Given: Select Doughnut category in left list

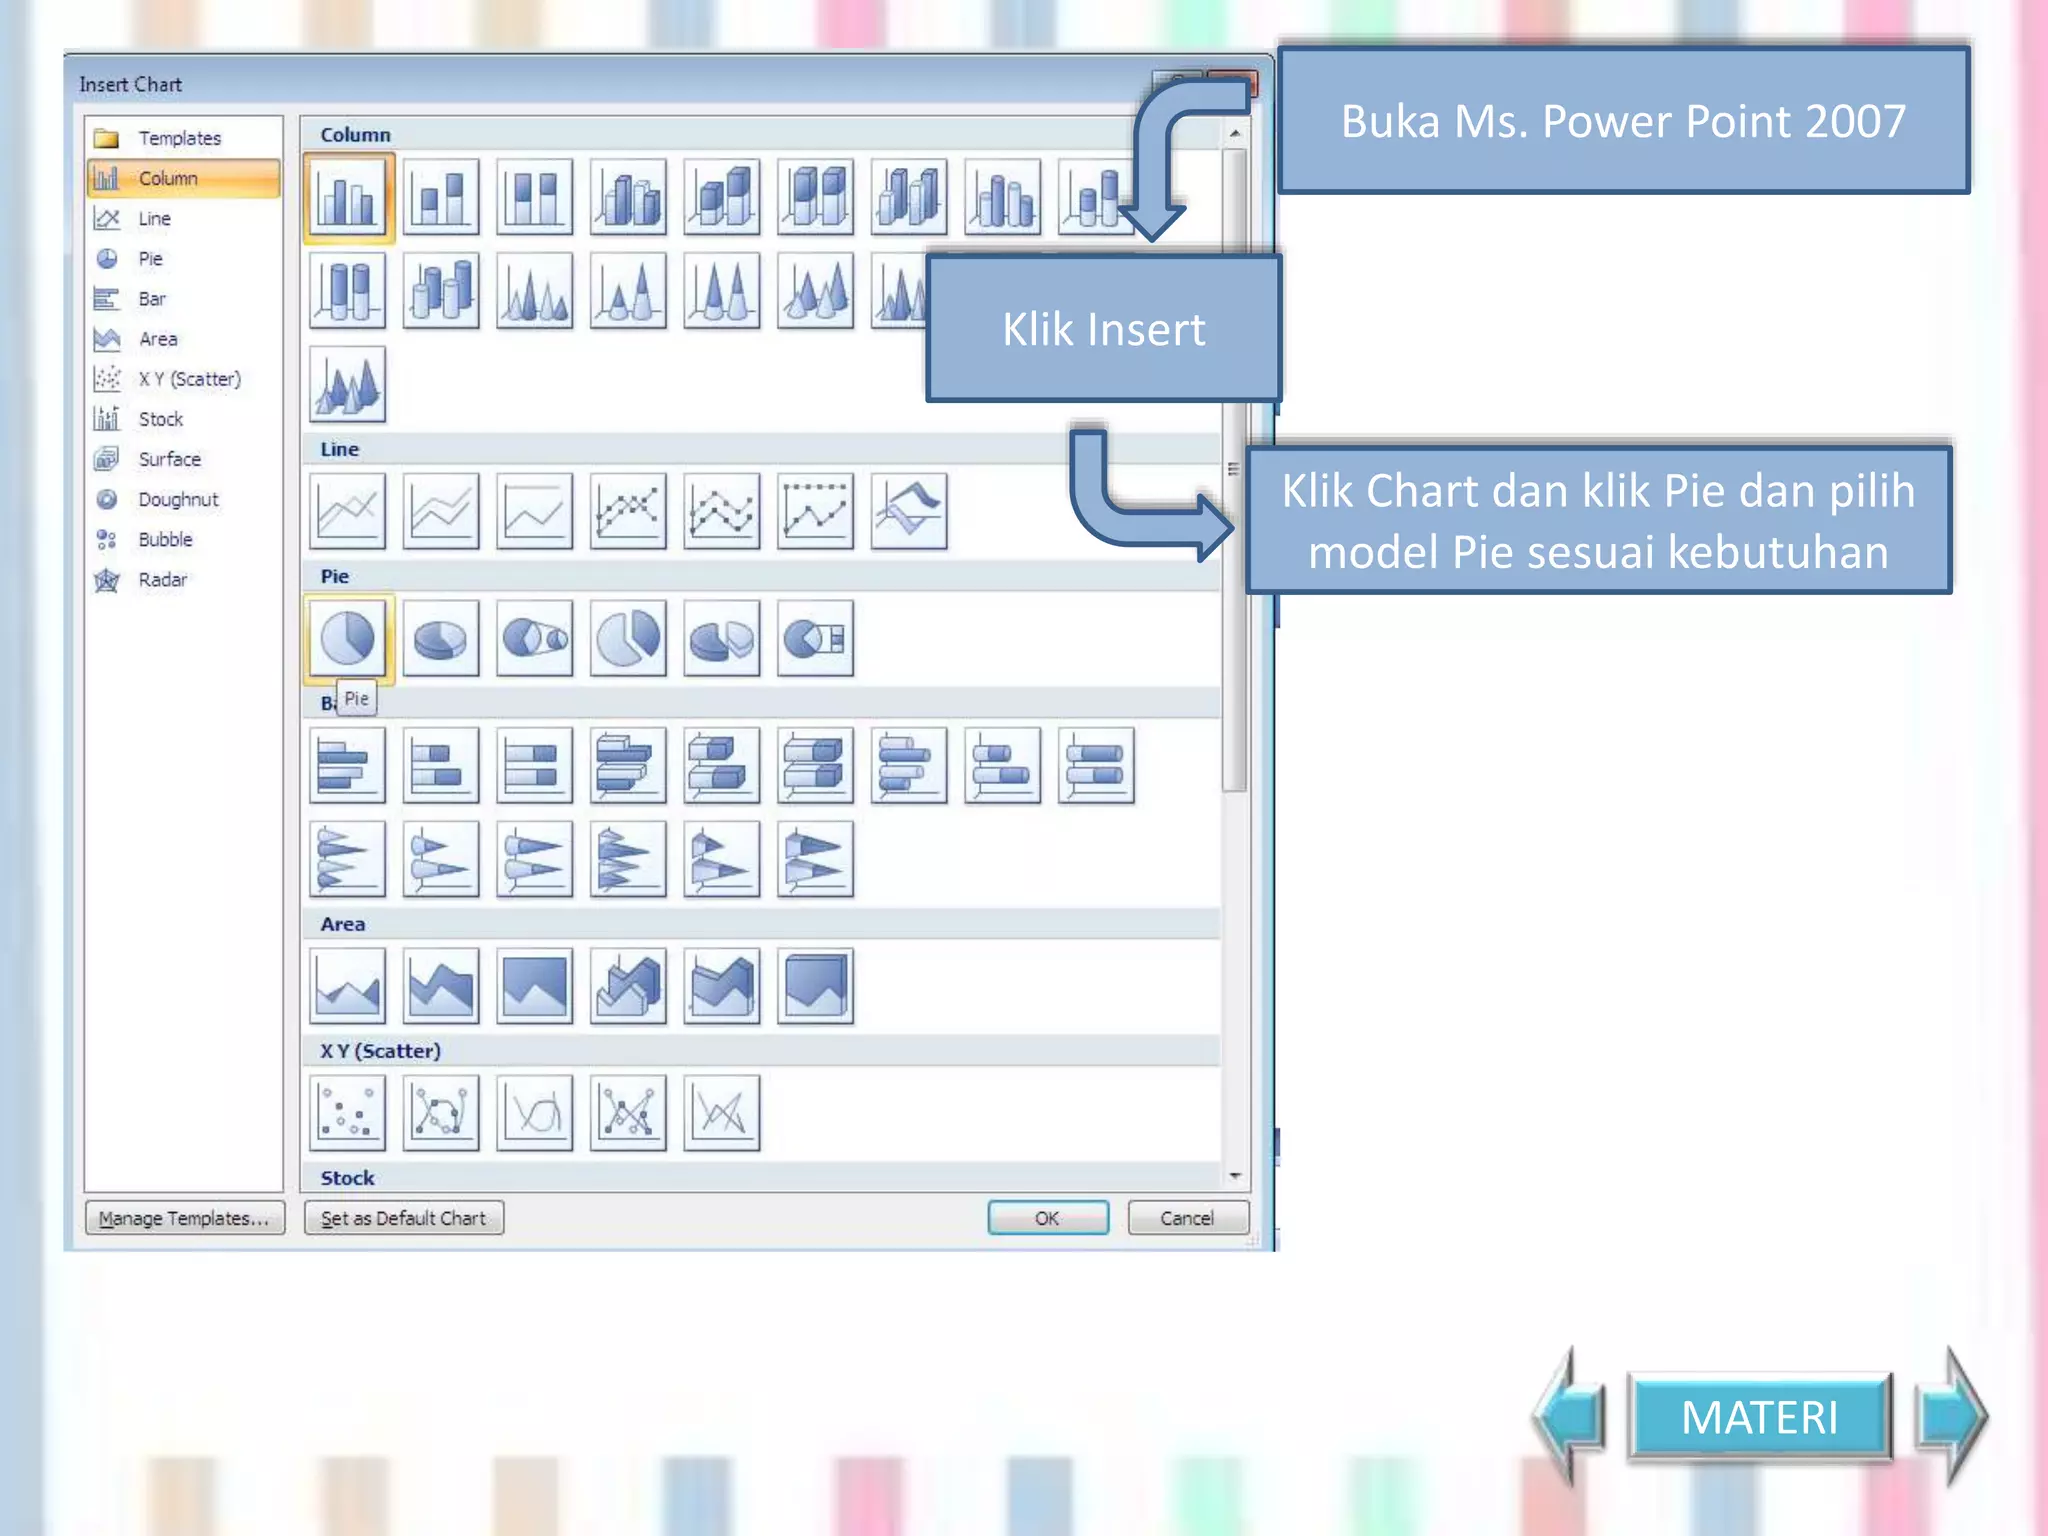Looking at the screenshot, I should pos(183,499).
